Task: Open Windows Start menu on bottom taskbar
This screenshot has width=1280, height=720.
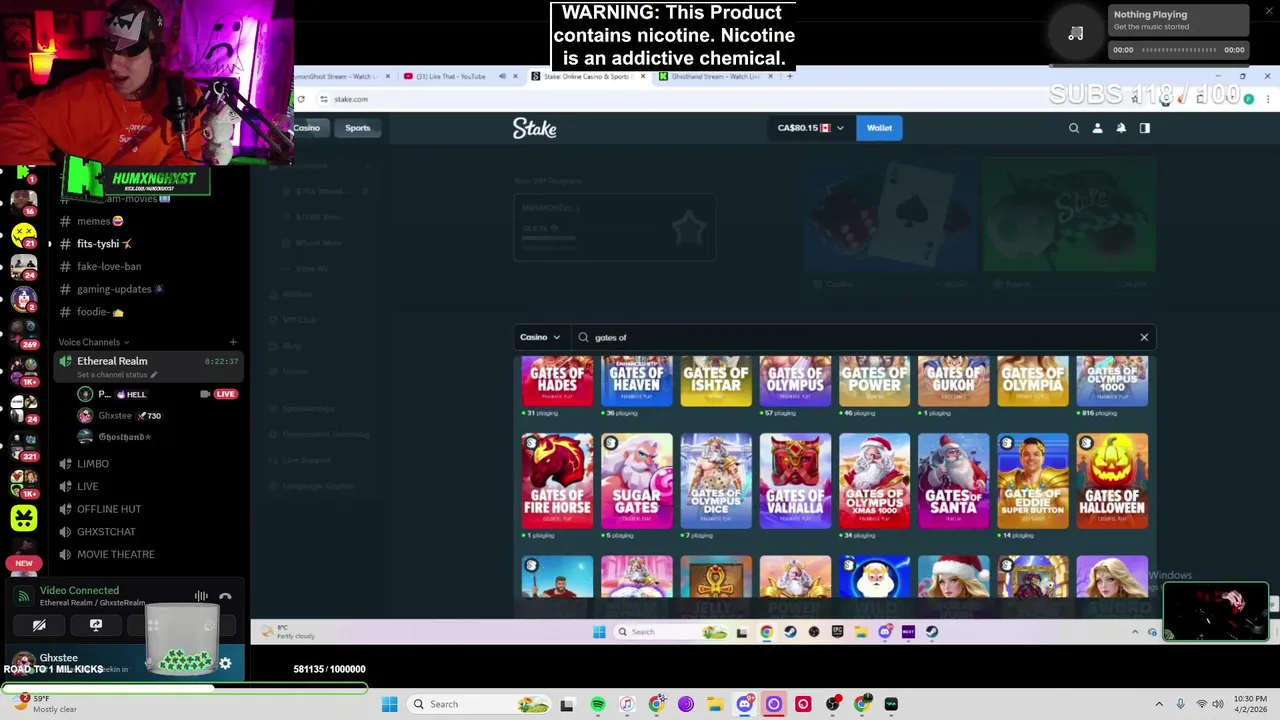Action: [390, 704]
